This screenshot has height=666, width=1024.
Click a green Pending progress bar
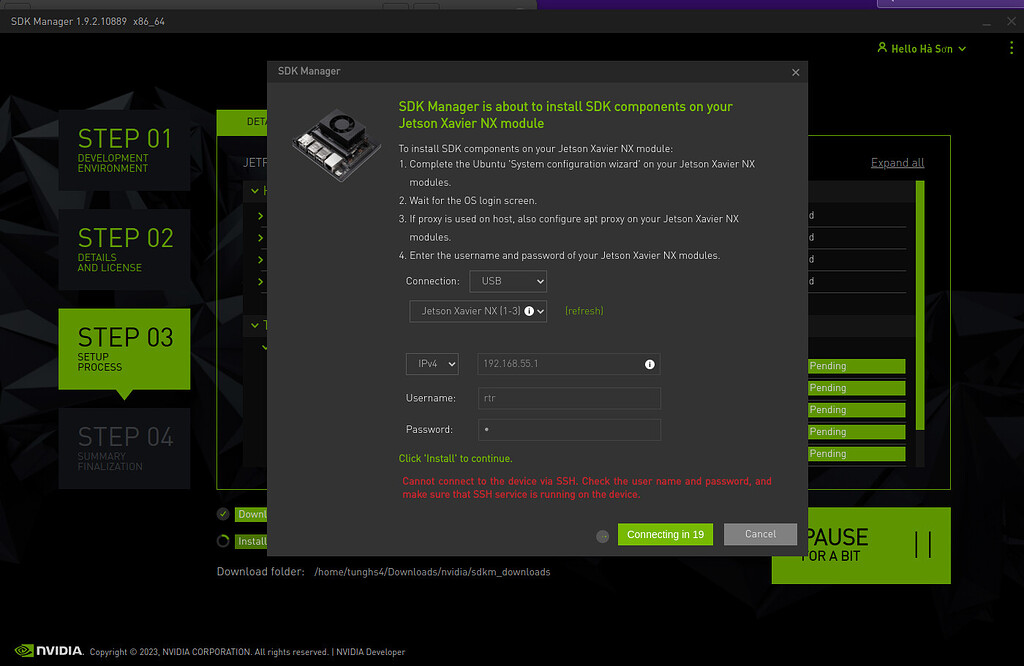(856, 365)
